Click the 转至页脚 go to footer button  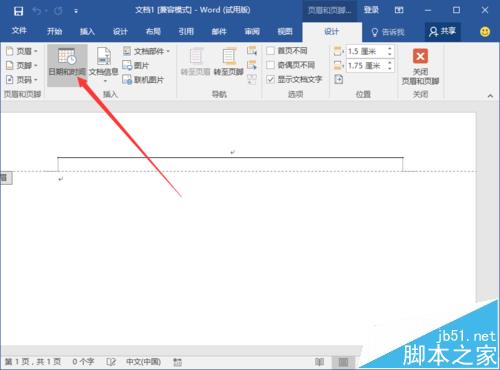(x=228, y=62)
